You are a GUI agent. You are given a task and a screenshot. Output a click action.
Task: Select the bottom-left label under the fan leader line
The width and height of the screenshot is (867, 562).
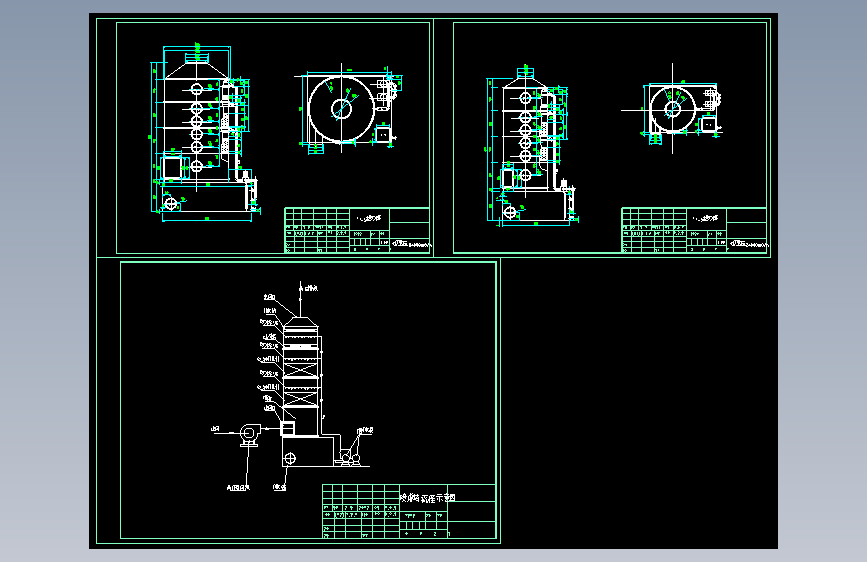click(x=238, y=487)
